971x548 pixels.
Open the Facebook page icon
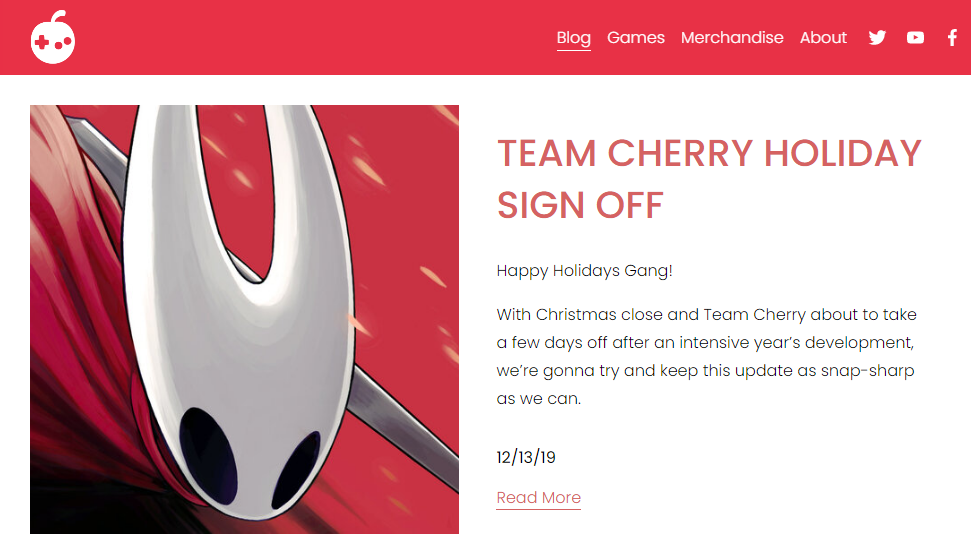952,38
